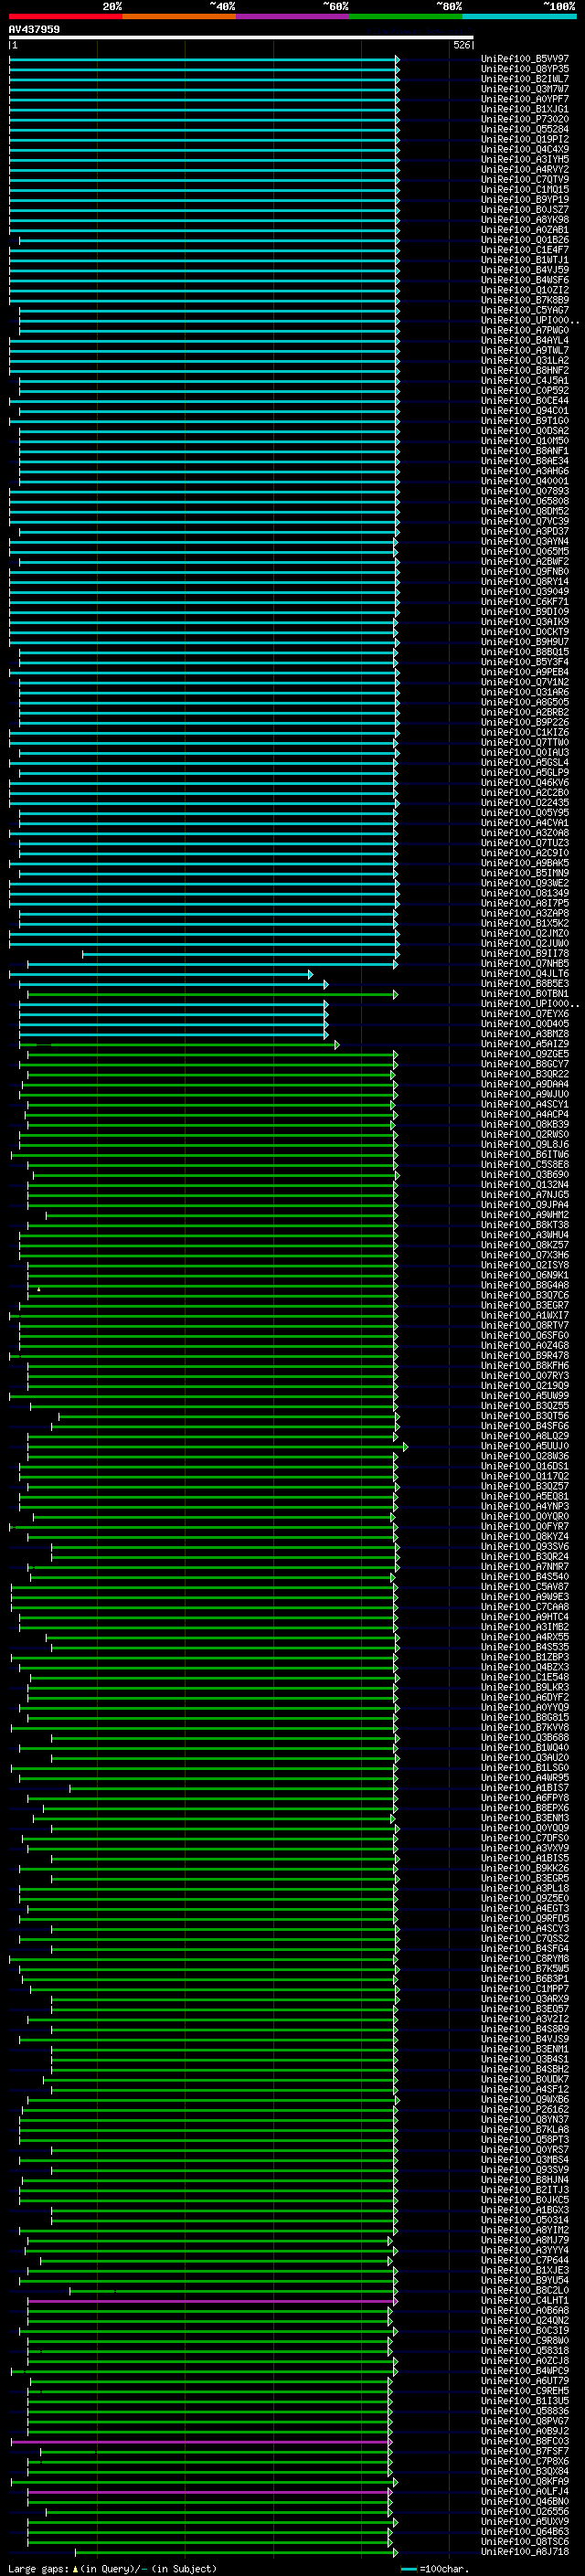The width and height of the screenshot is (585, 2576).
Task: Select label UniRef100_Q7VC39
Action: pos(525,521)
